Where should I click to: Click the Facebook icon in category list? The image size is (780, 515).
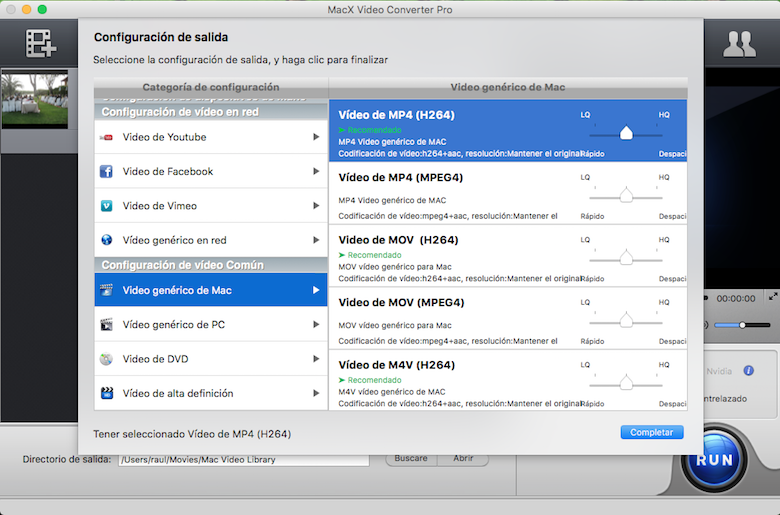click(106, 172)
